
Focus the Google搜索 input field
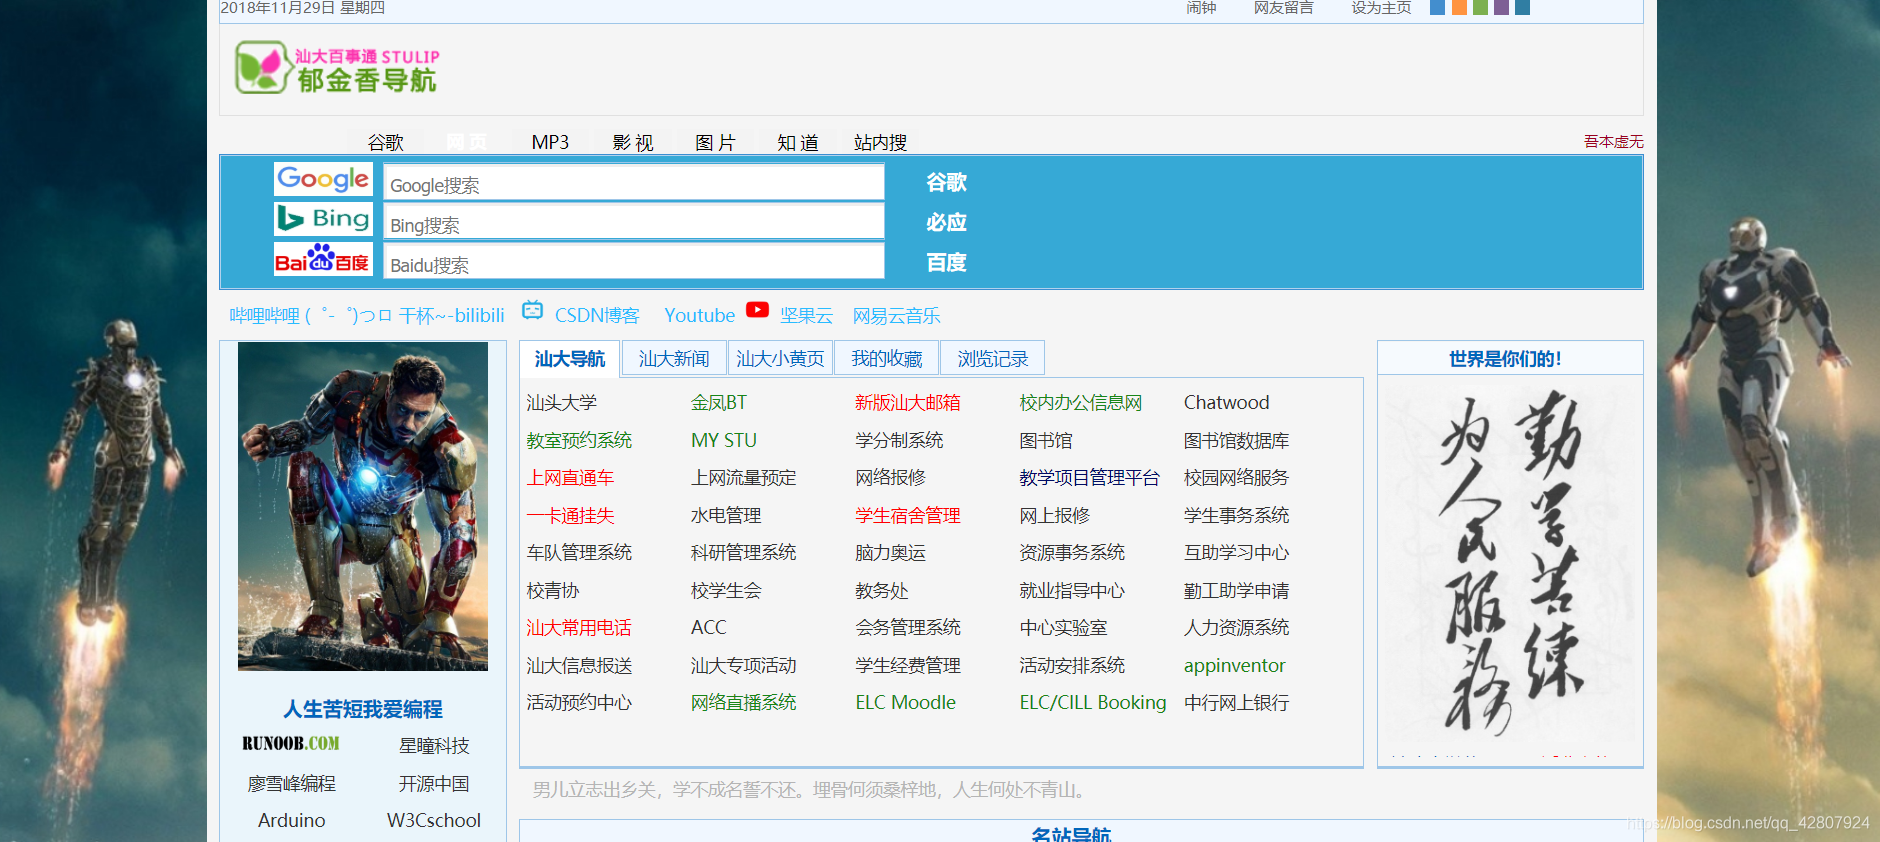click(x=634, y=183)
